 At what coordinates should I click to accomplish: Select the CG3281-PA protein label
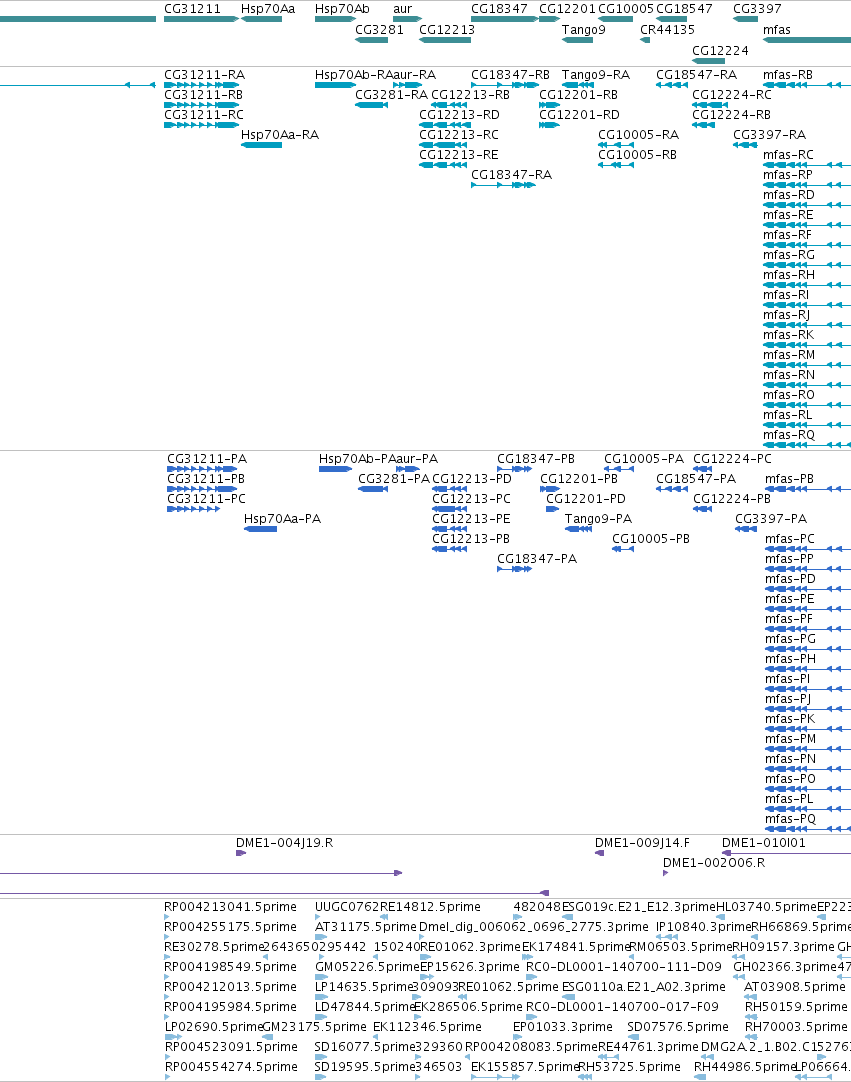(394, 479)
